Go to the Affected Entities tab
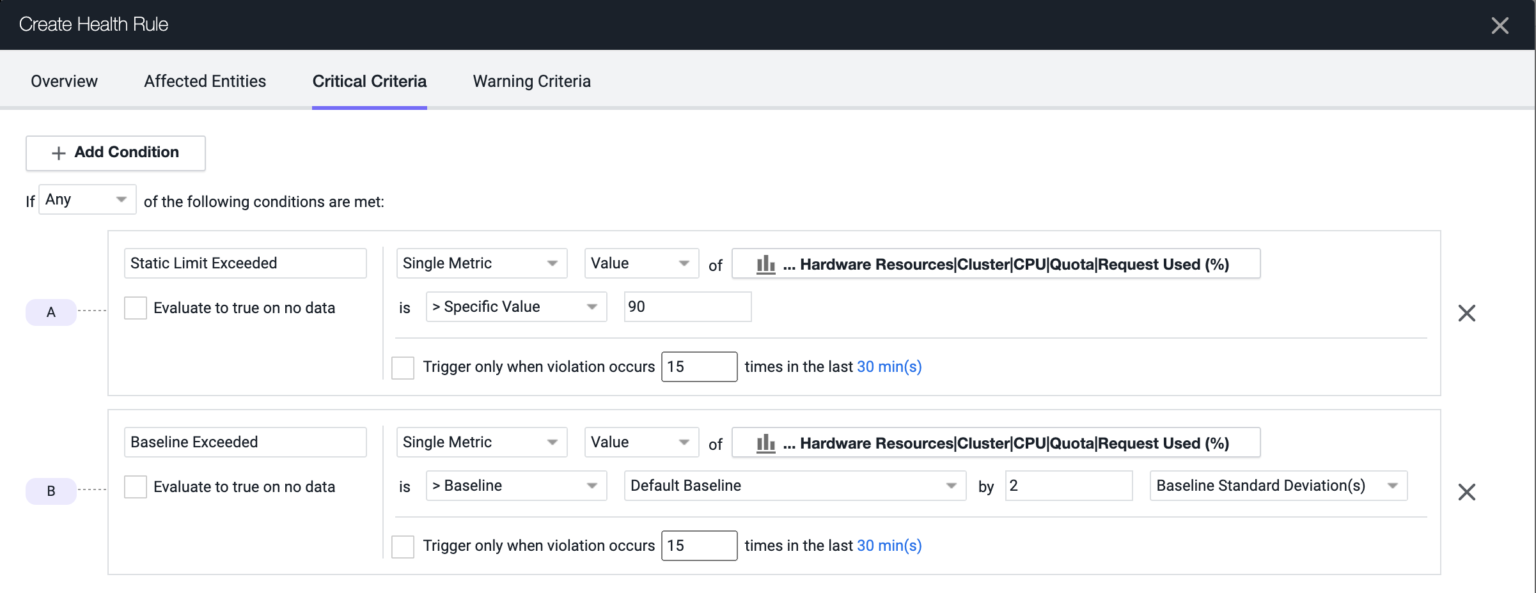This screenshot has height=593, width=1536. click(x=205, y=82)
